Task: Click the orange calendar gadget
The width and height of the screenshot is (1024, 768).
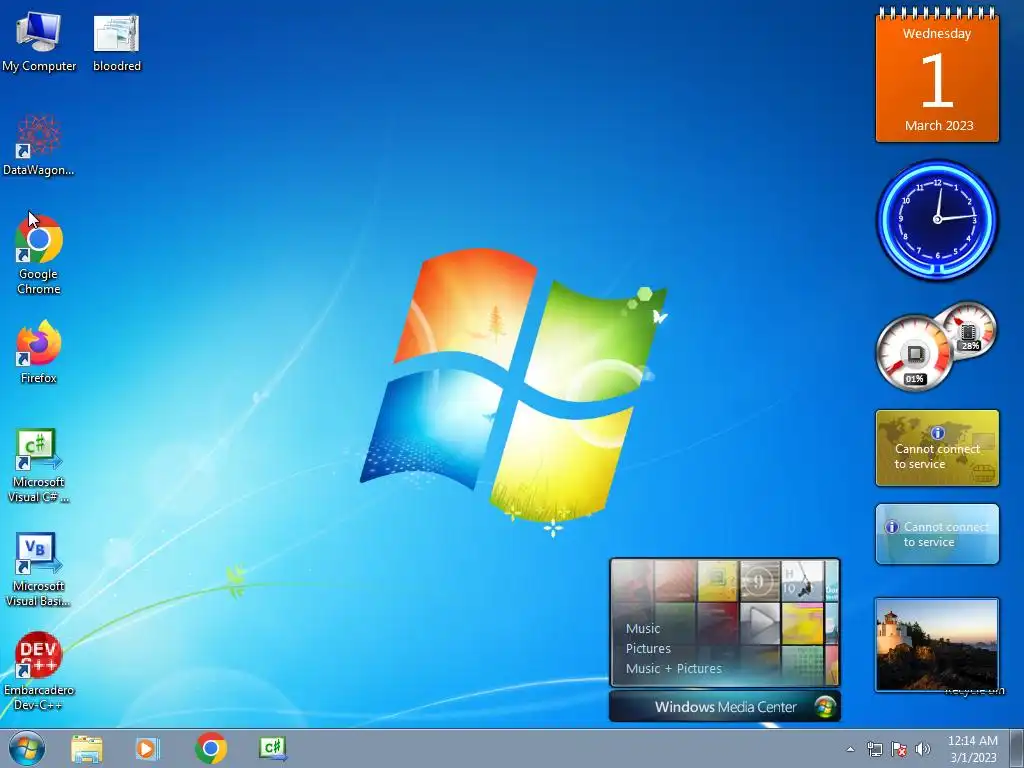Action: [937, 75]
